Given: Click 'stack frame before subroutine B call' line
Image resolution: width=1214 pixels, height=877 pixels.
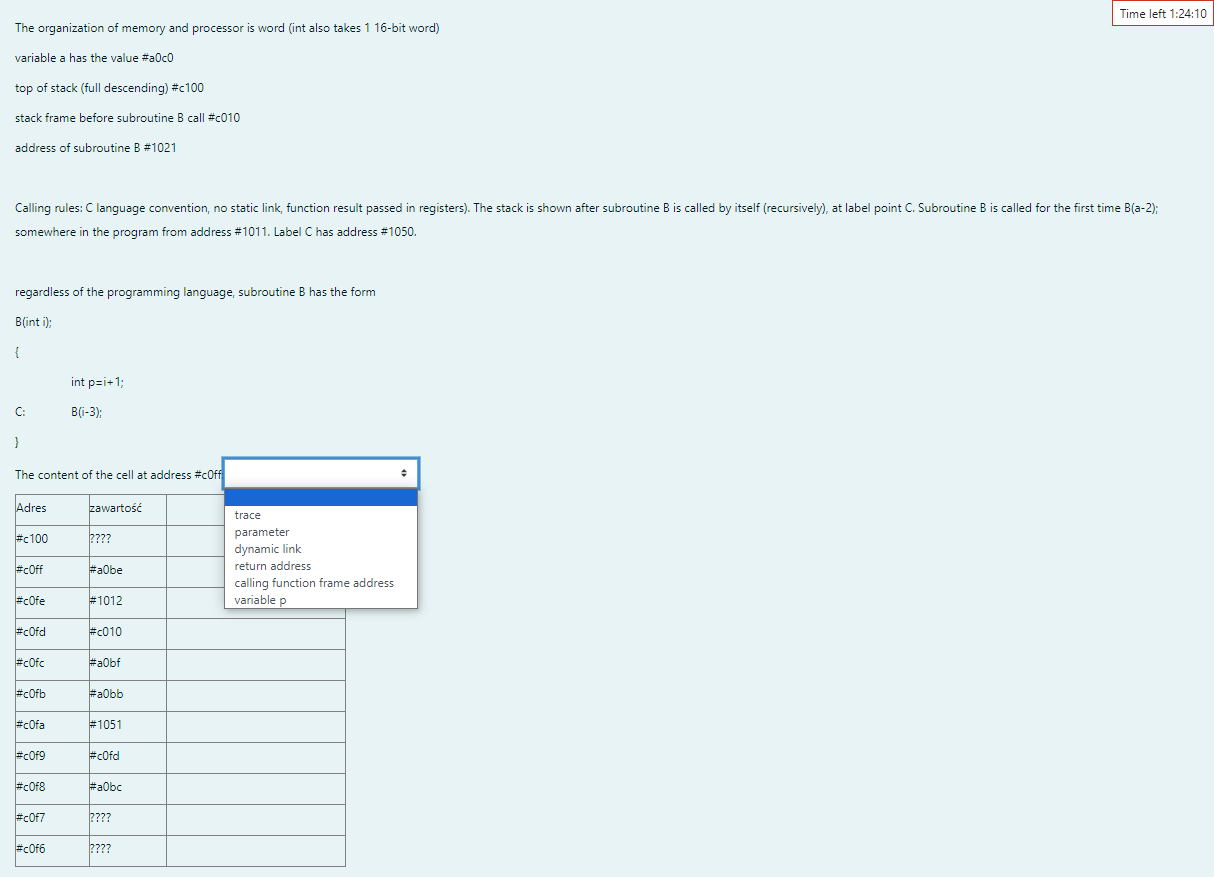Looking at the screenshot, I should click(x=128, y=118).
